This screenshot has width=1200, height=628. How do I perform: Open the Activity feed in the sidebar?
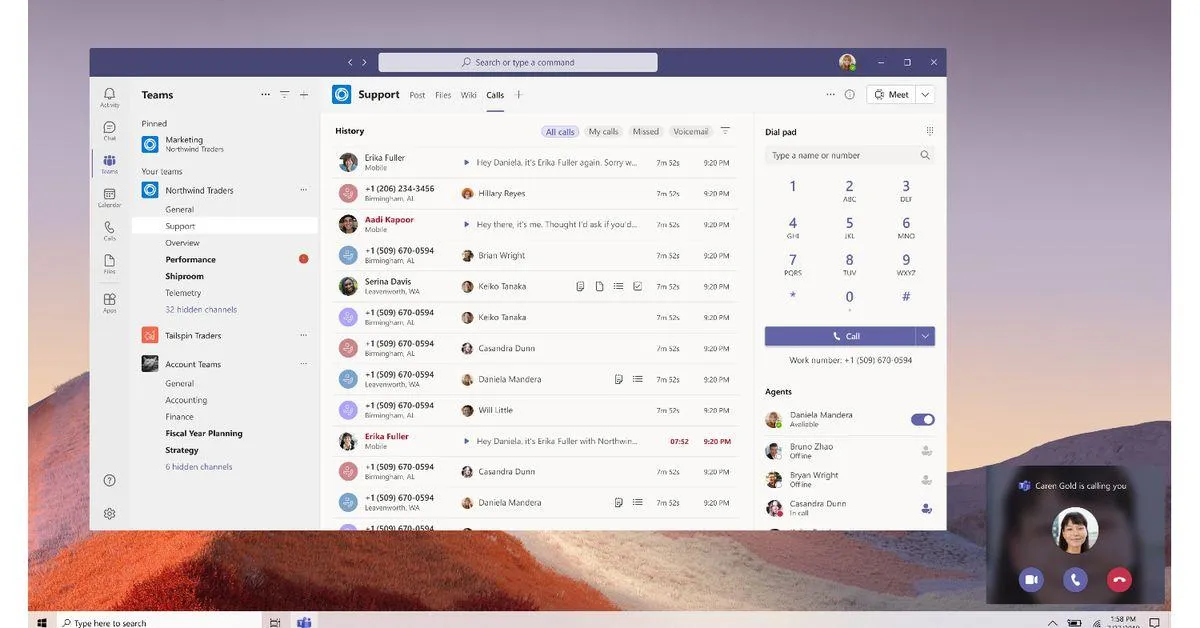click(109, 97)
